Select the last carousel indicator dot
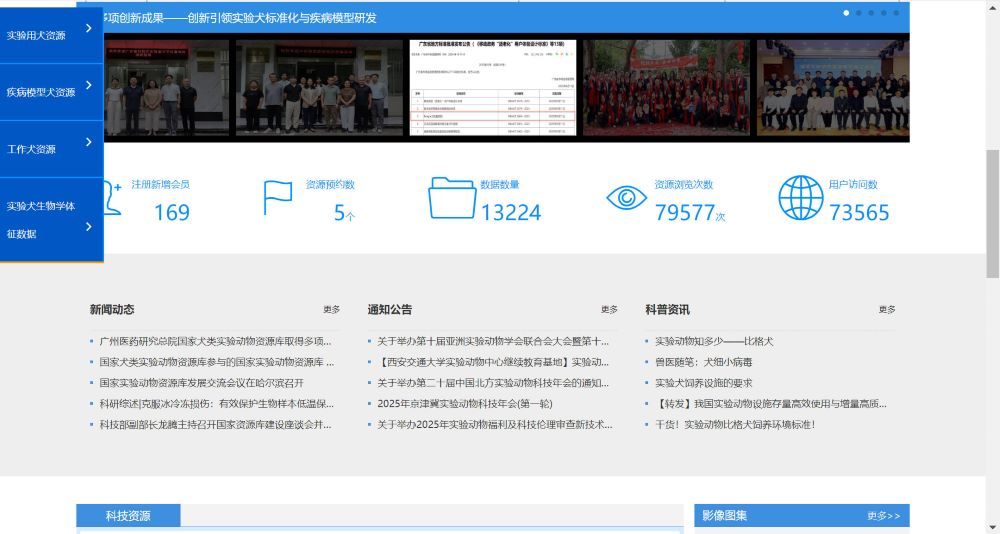 coord(896,13)
